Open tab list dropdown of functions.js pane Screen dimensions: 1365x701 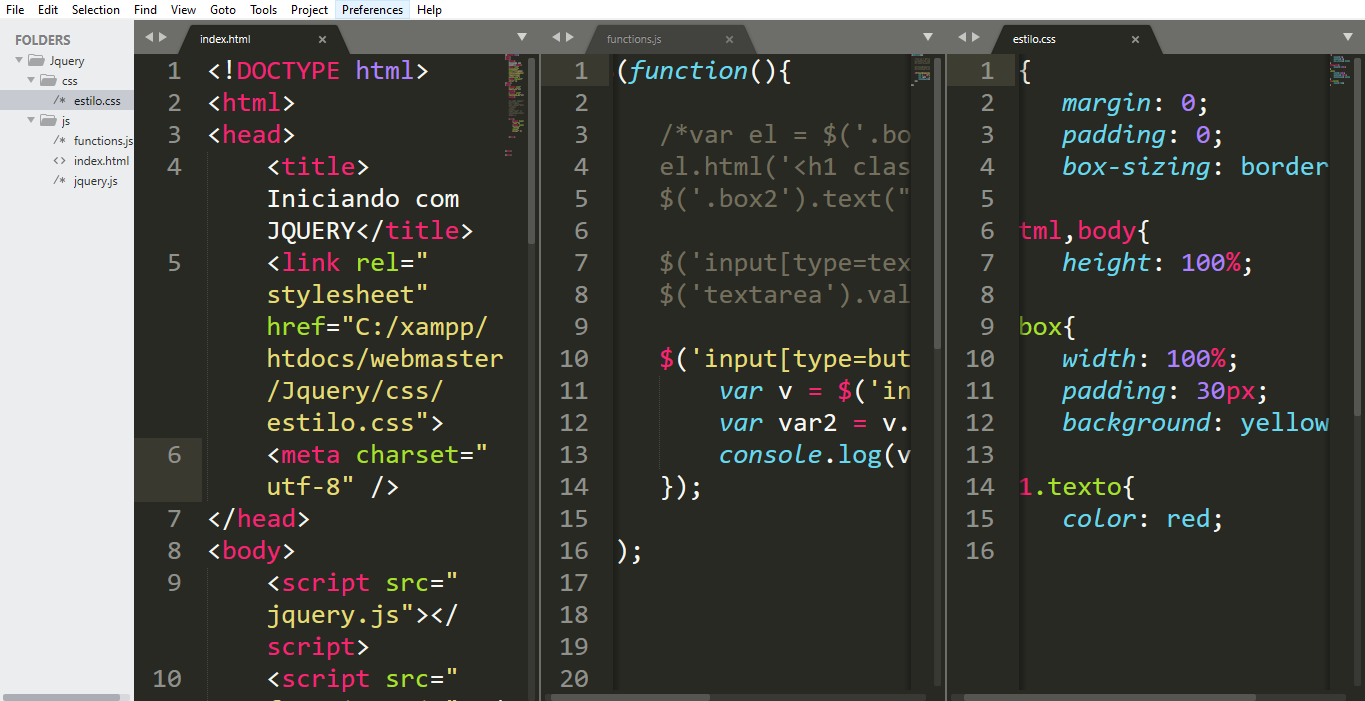(x=927, y=37)
